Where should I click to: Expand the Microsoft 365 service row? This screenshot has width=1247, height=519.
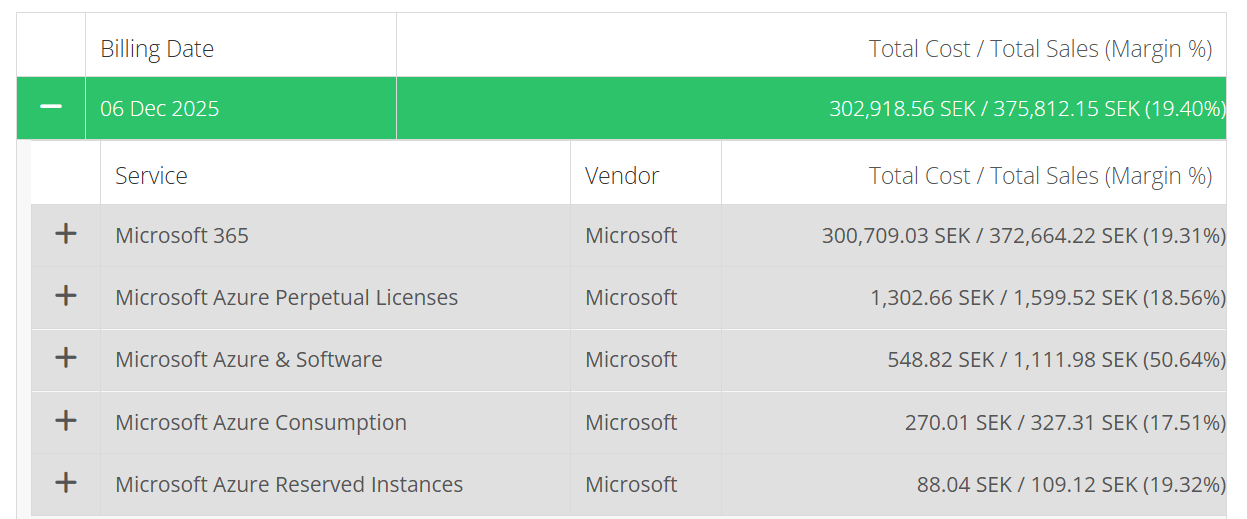[65, 234]
